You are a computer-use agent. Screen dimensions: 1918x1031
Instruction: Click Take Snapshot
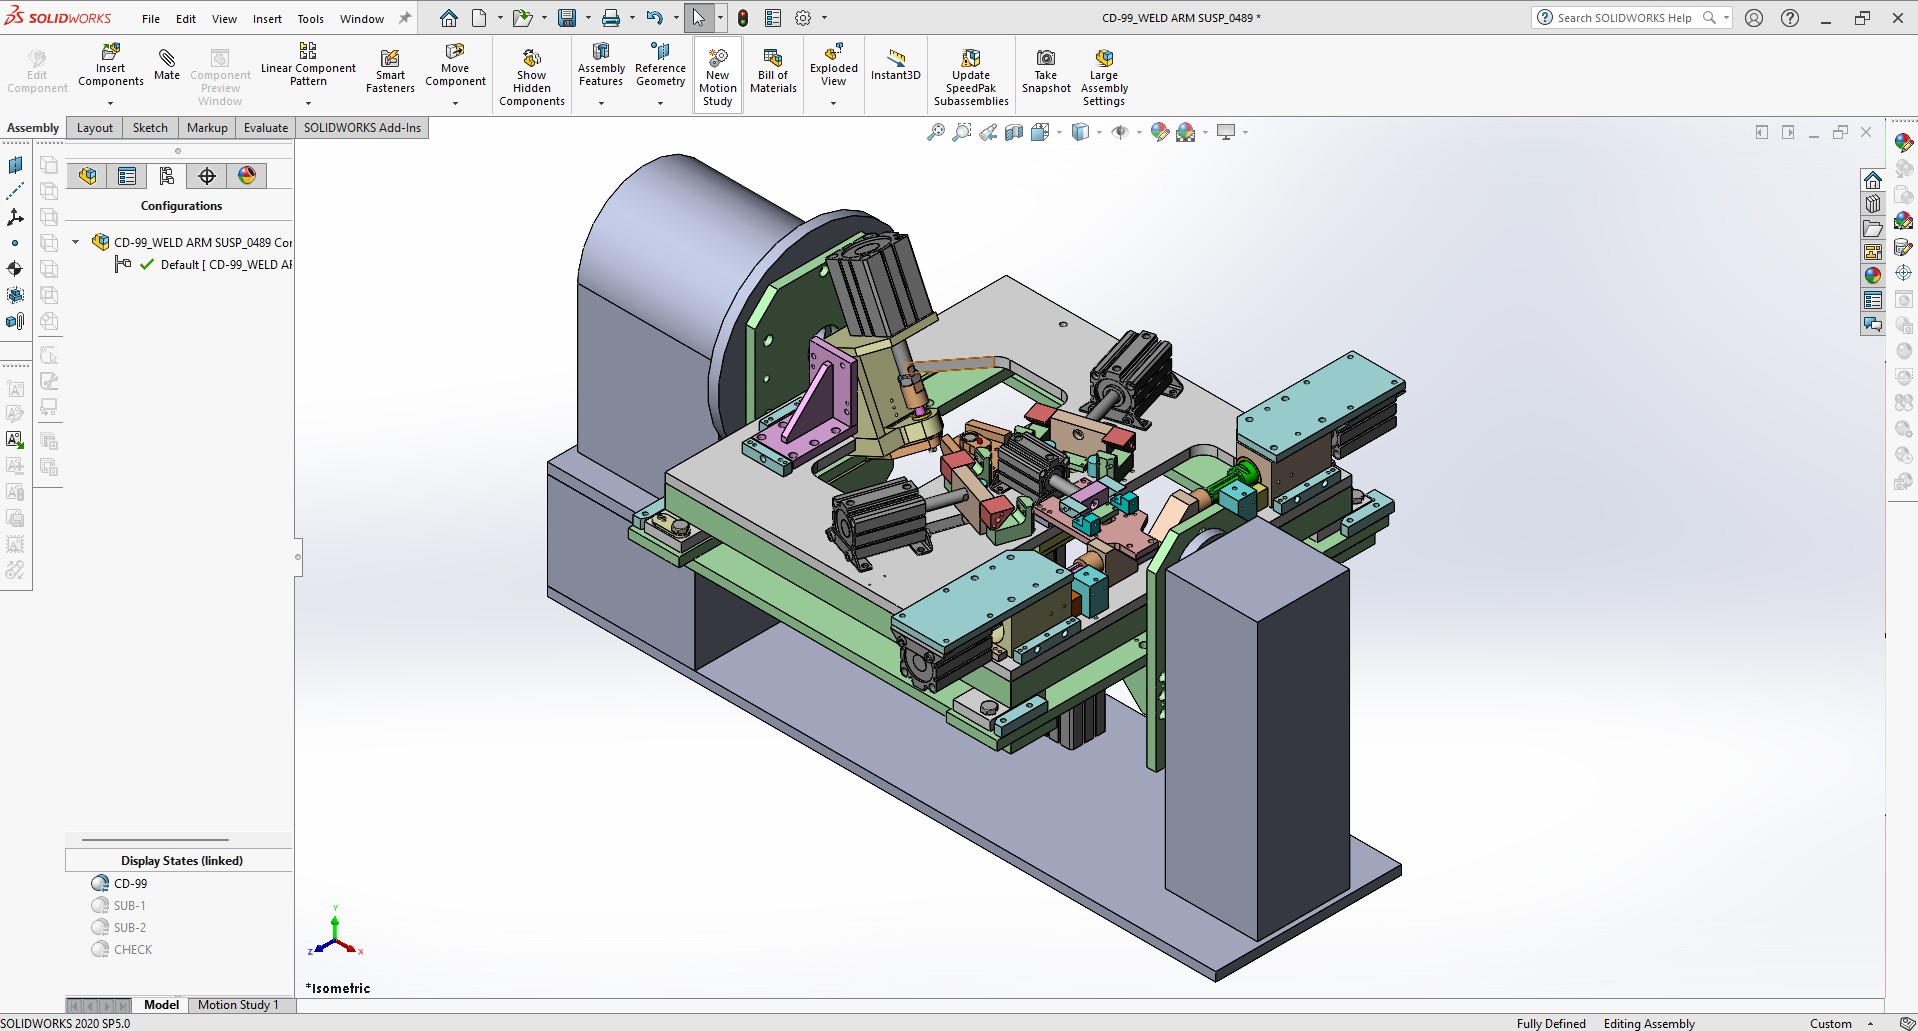click(1046, 70)
